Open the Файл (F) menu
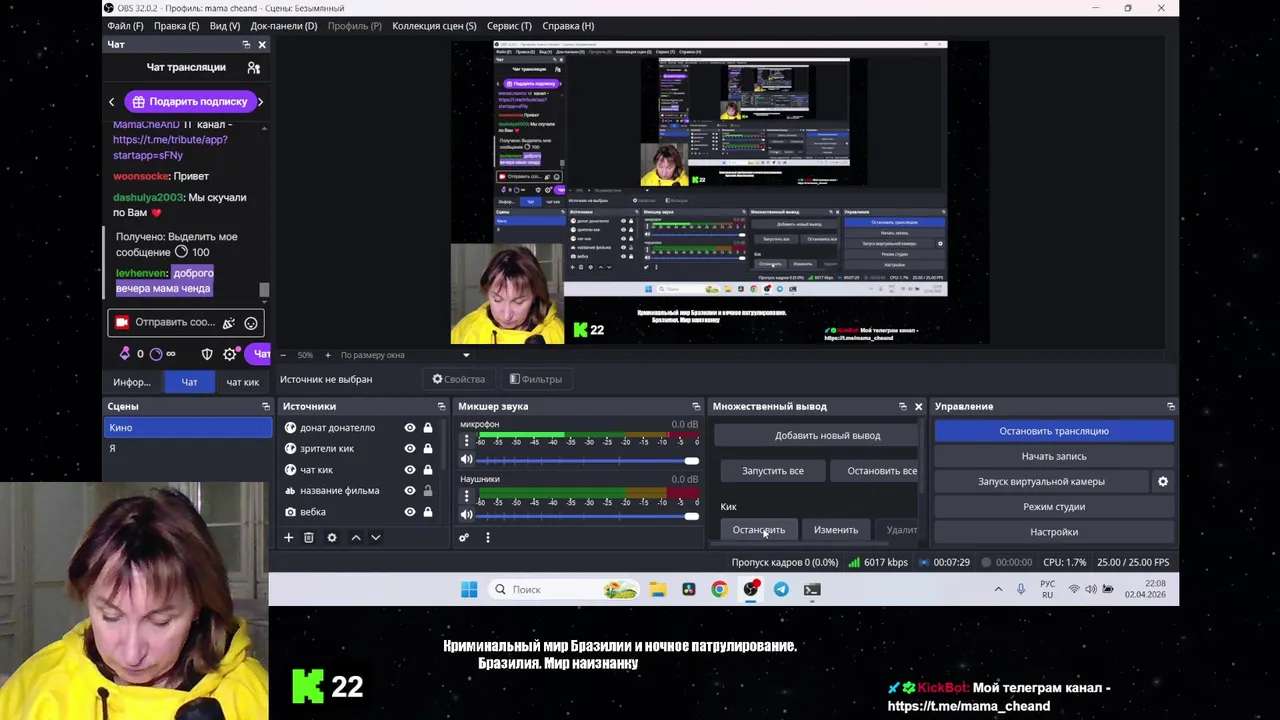 tap(125, 26)
